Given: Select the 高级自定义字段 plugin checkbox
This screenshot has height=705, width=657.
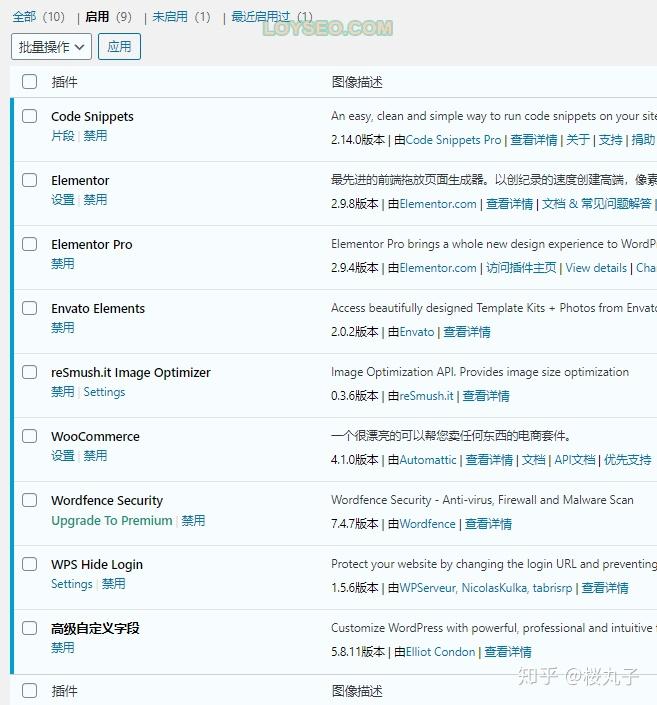Looking at the screenshot, I should 30,628.
